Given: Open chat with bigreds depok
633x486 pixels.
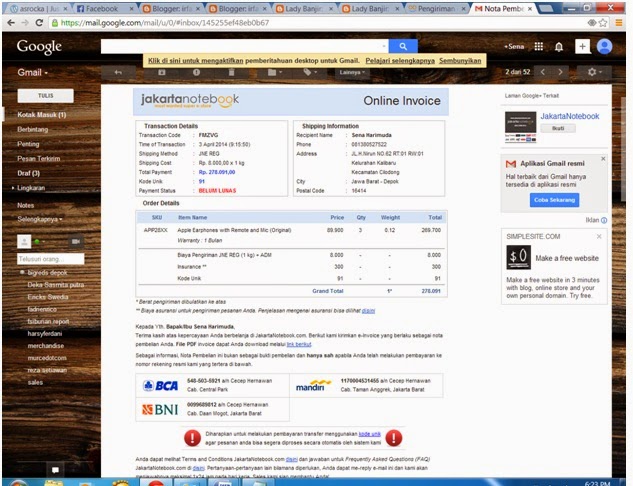Looking at the screenshot, I should pos(47,273).
